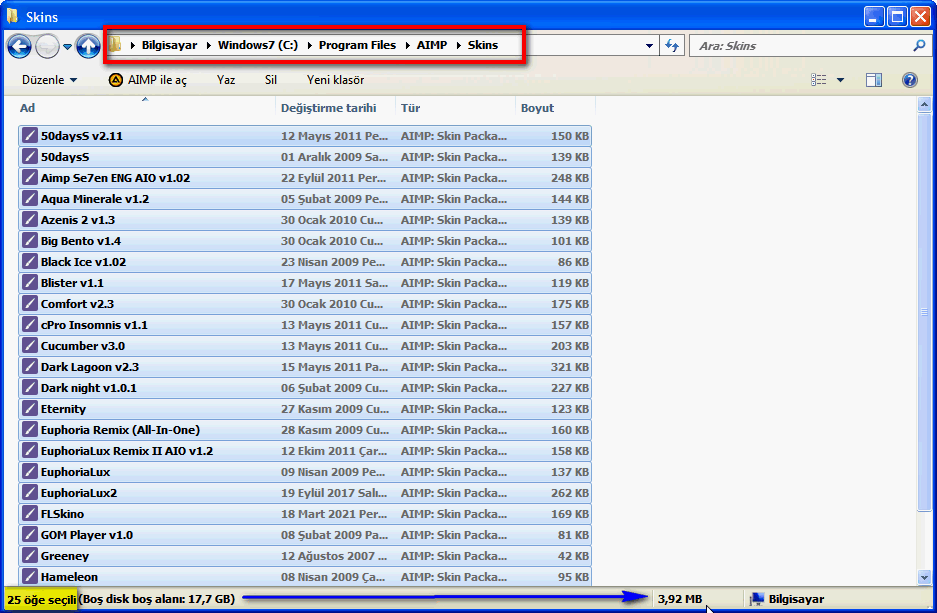
Task: Open the recent pages dropdown arrow
Action: click(68, 47)
